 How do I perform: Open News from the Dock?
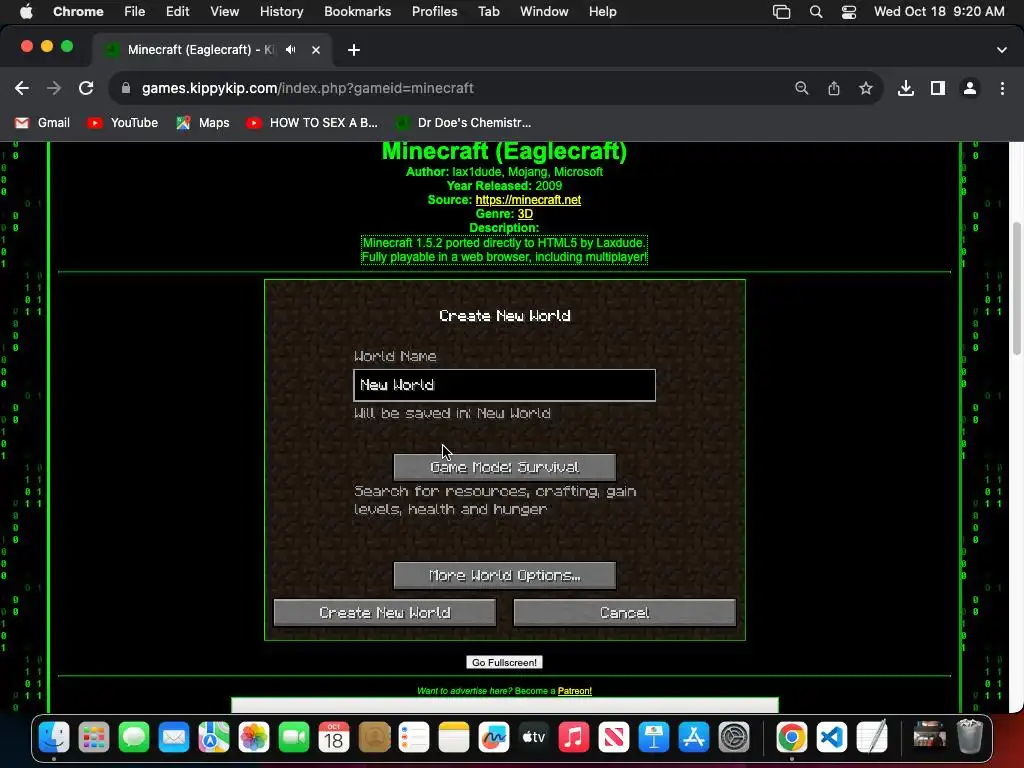(x=614, y=737)
